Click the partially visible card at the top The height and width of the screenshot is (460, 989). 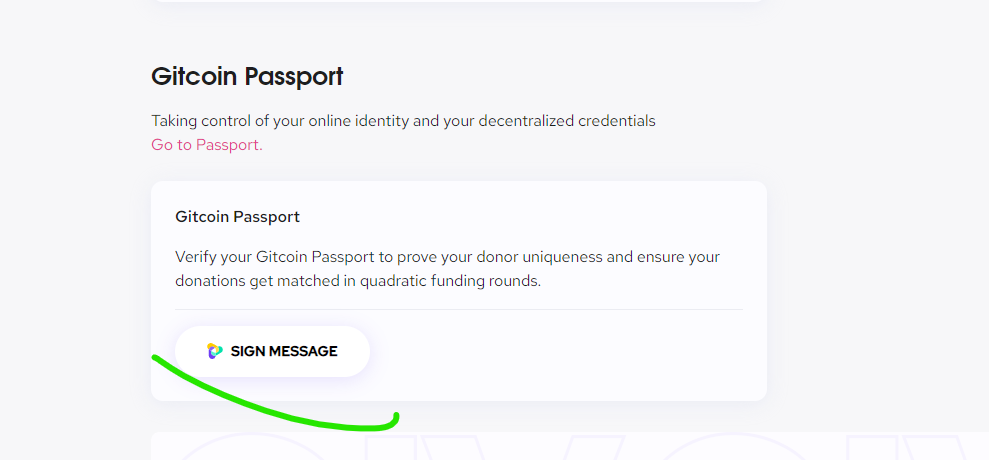(459, 1)
